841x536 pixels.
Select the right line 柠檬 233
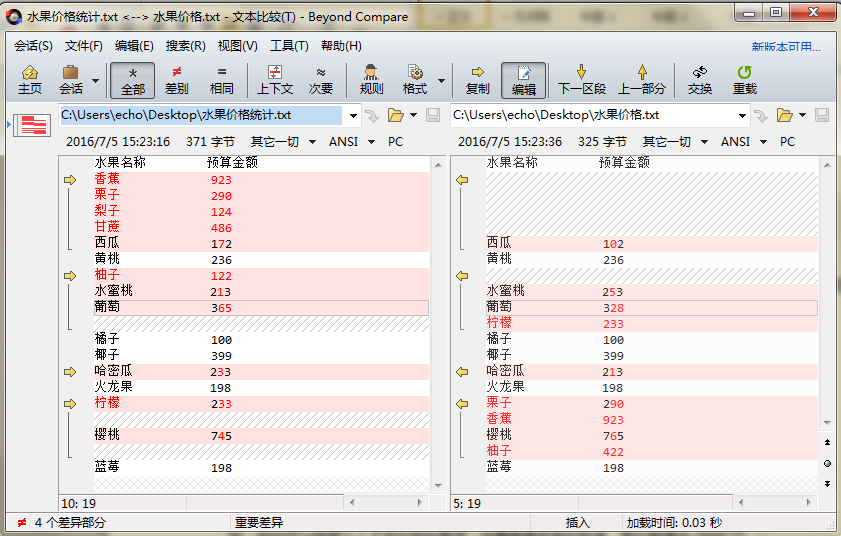tap(652, 324)
